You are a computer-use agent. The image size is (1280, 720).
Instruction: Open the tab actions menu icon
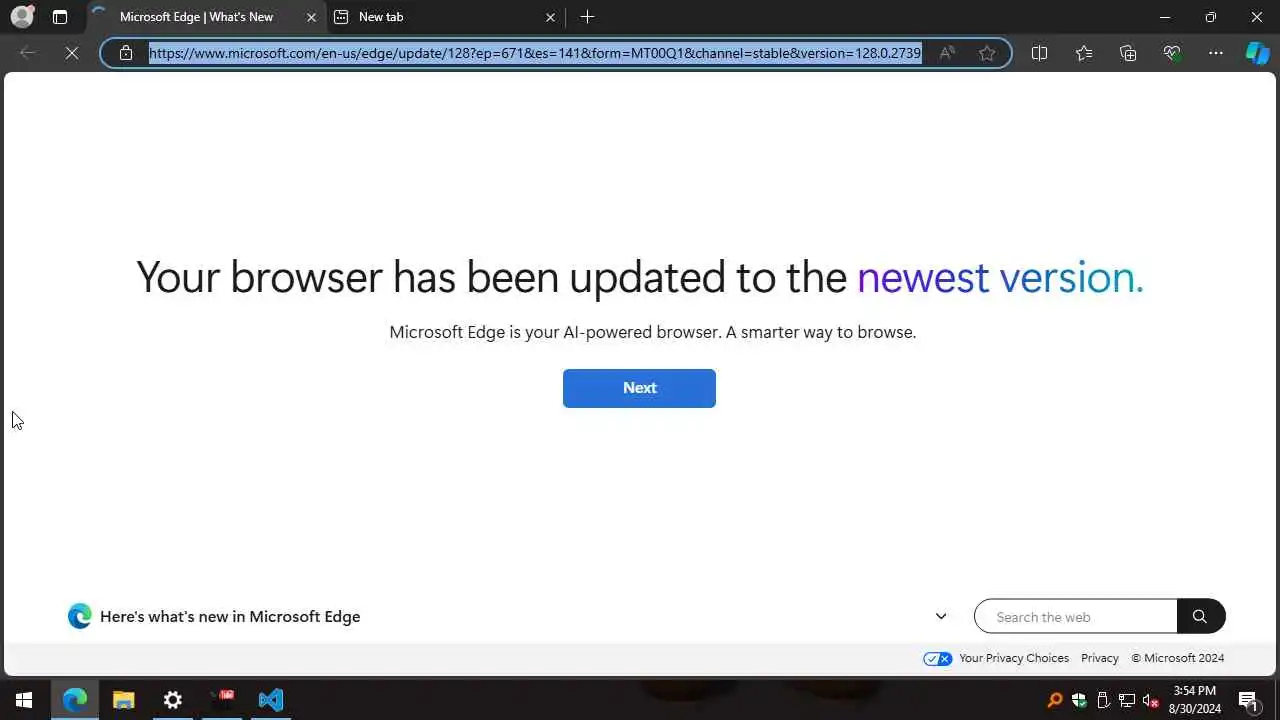pos(60,17)
